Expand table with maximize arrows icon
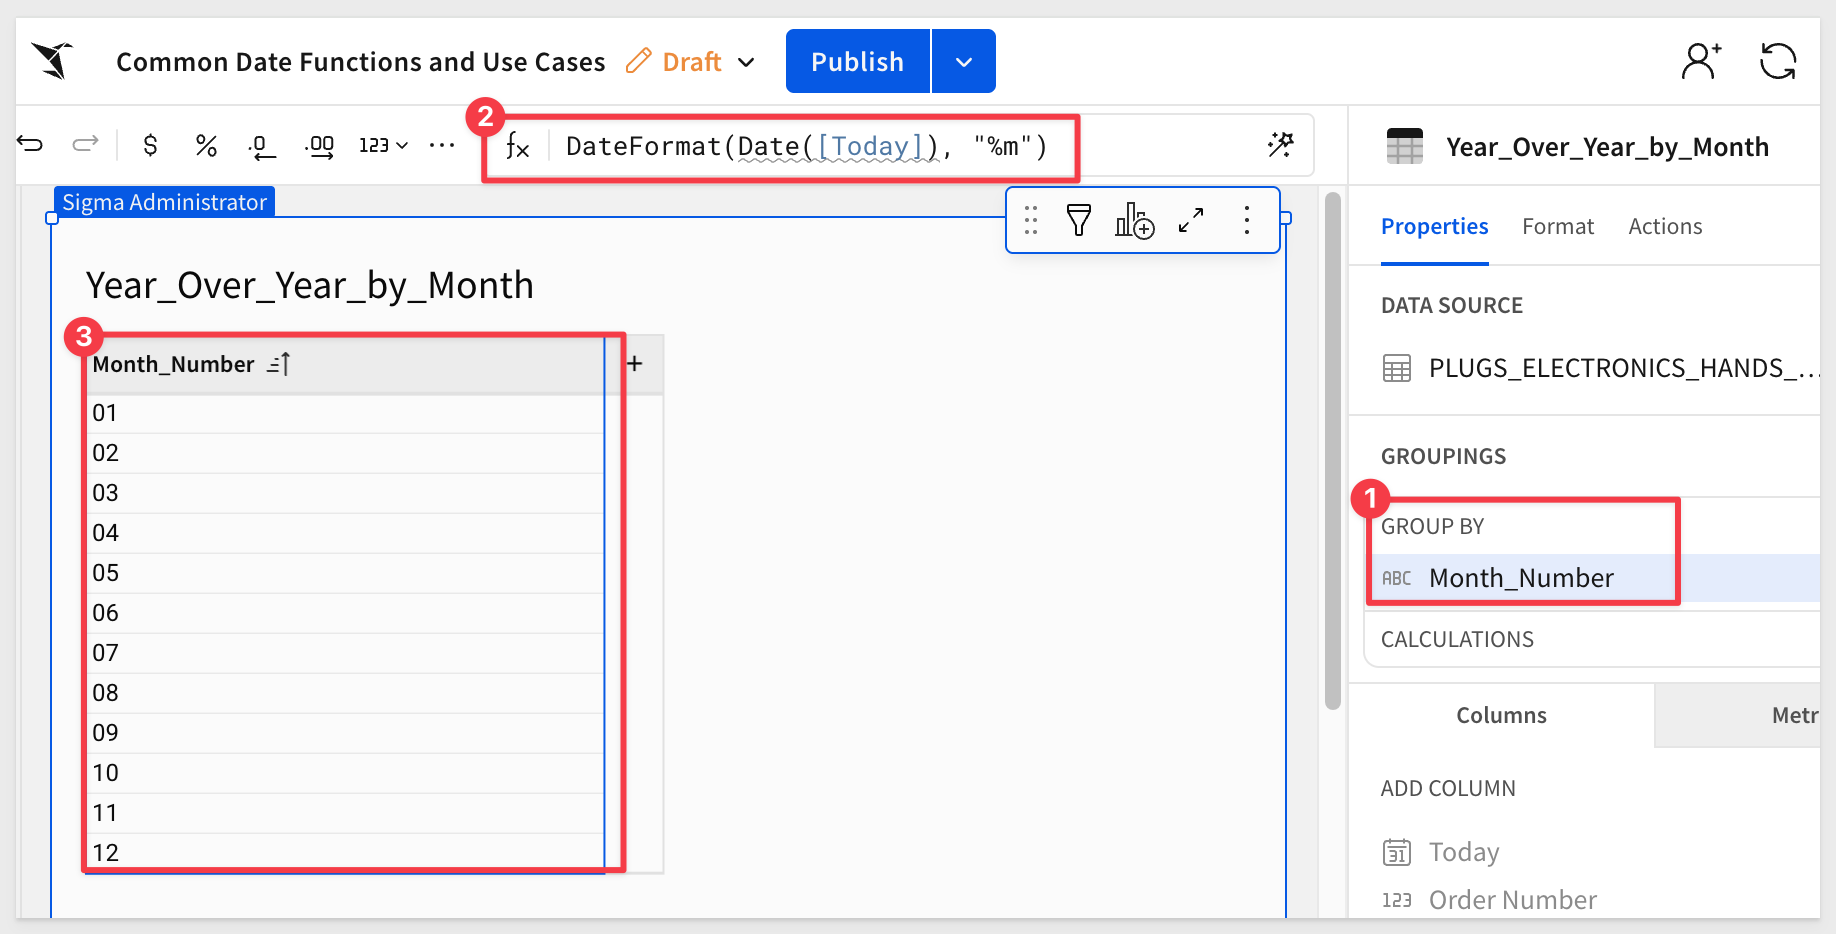The height and width of the screenshot is (934, 1836). (1190, 220)
